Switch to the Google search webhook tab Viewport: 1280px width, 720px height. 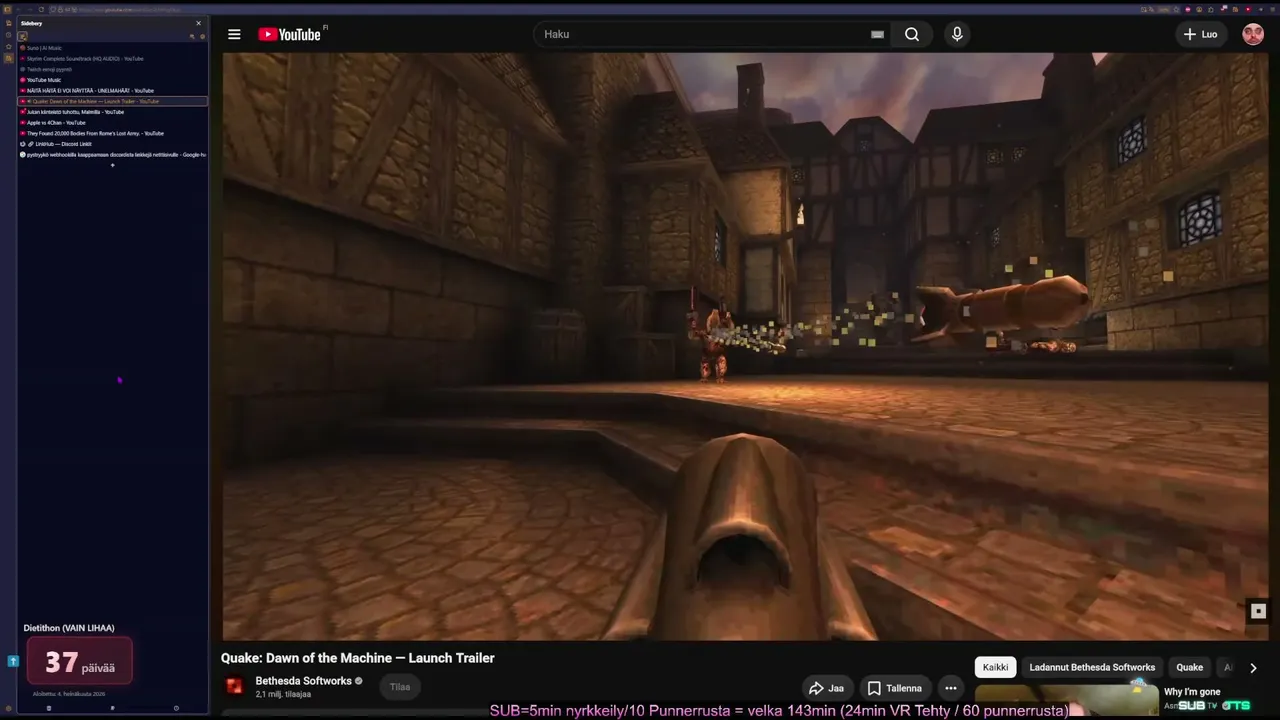tap(112, 155)
